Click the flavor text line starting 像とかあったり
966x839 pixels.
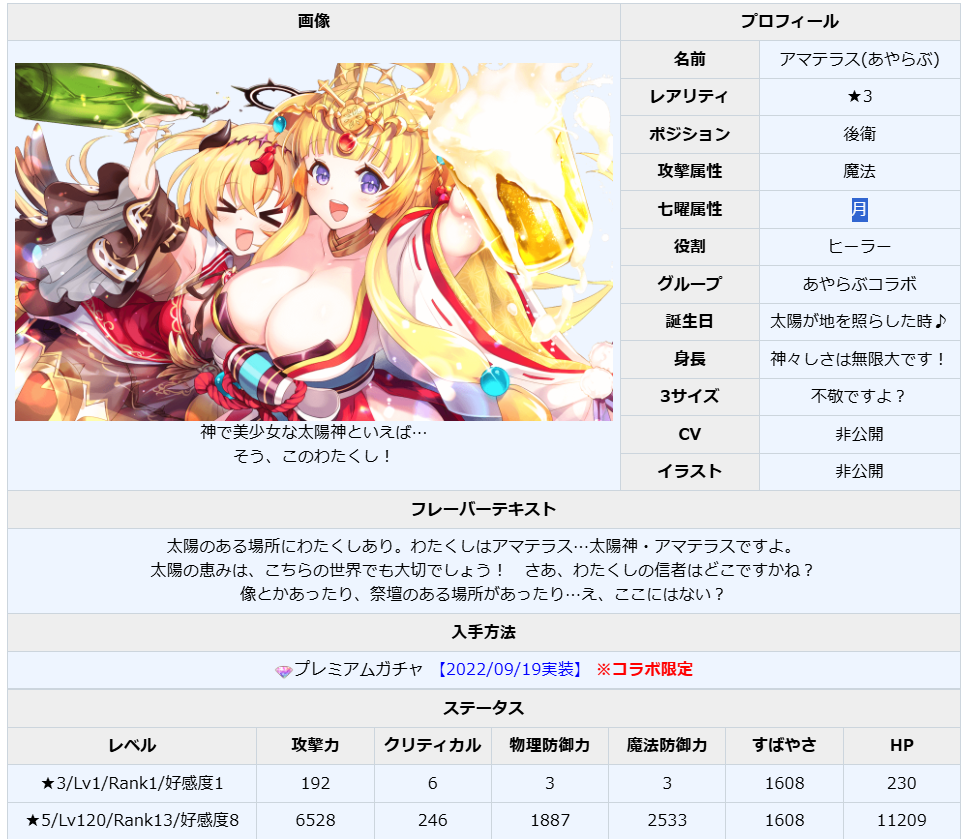coord(484,594)
